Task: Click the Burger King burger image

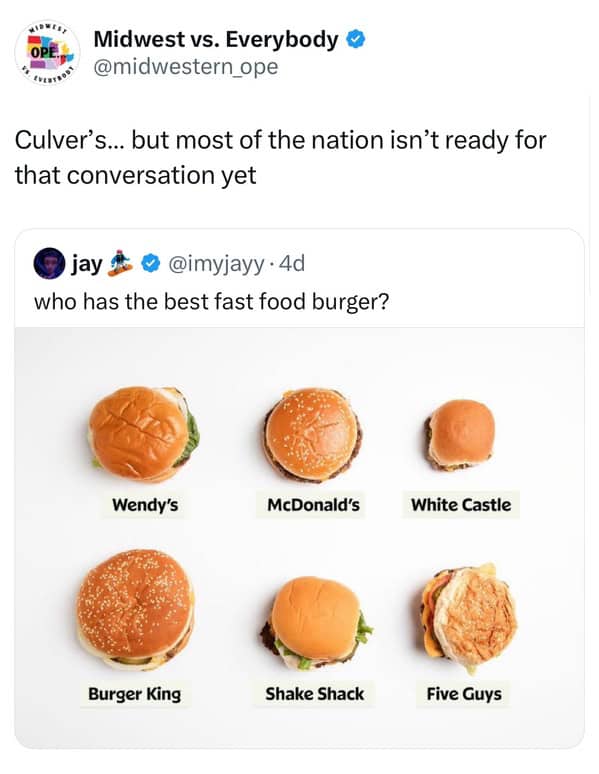Action: [x=135, y=609]
